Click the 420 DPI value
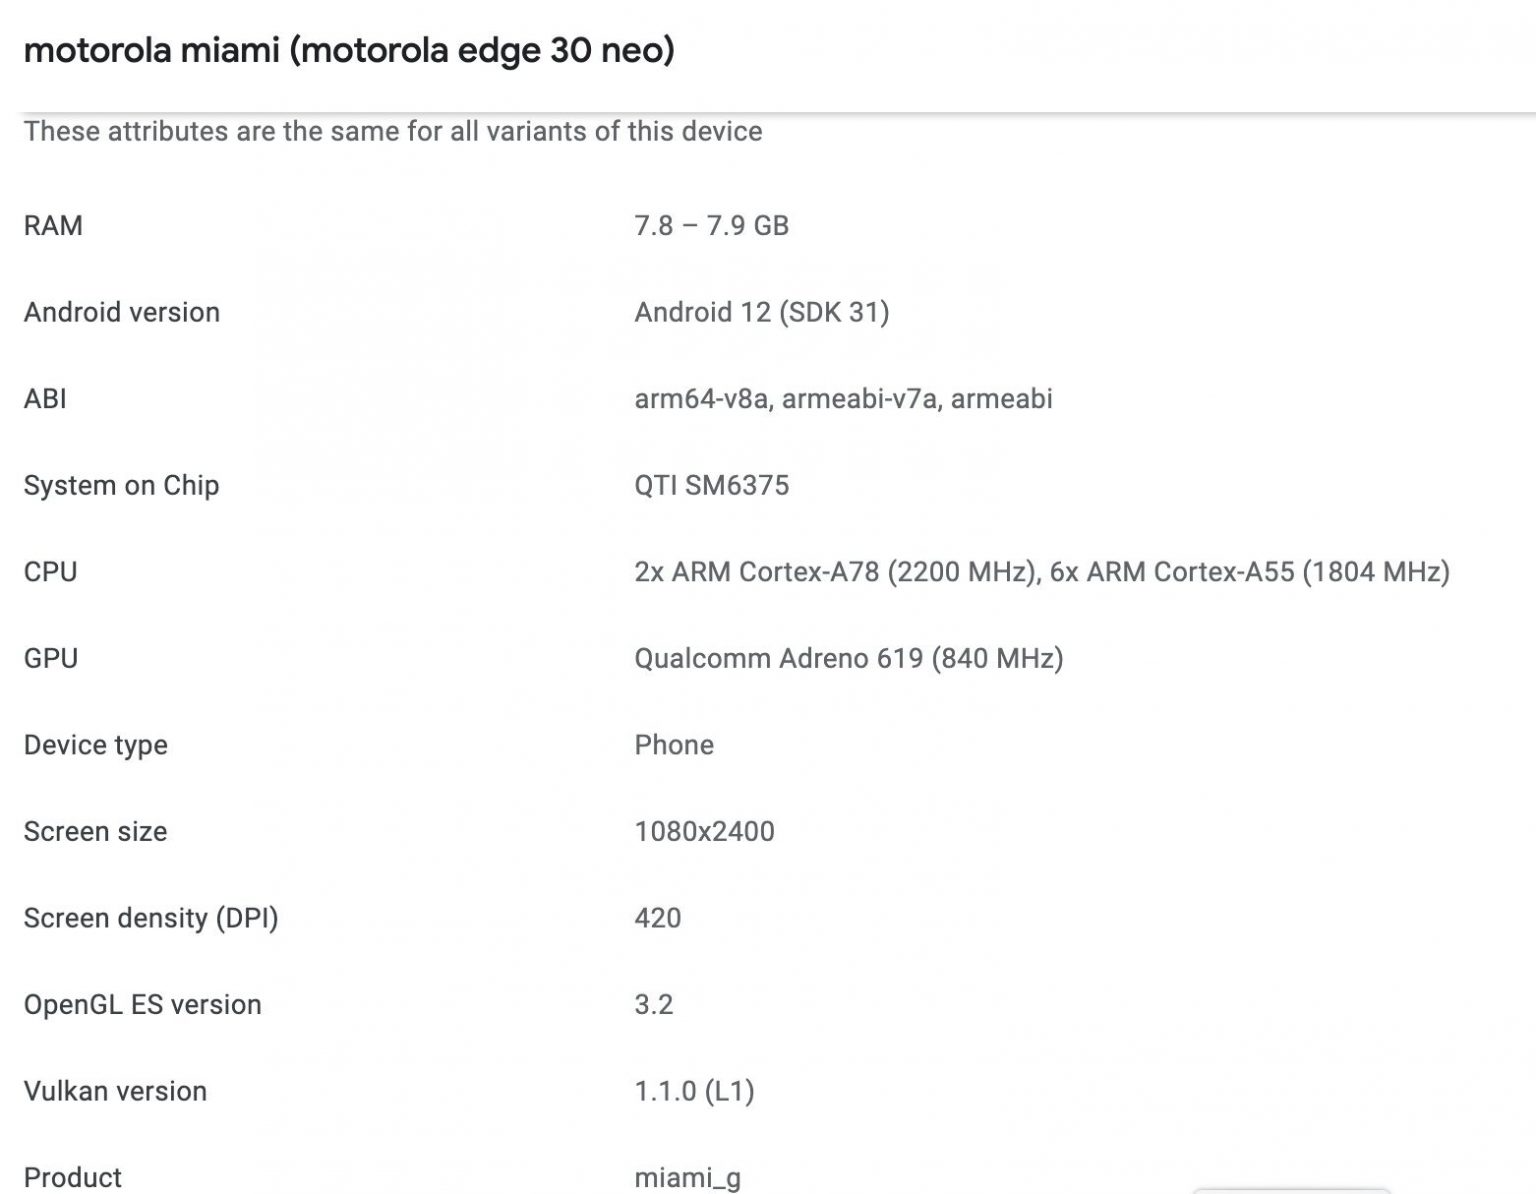 click(657, 918)
